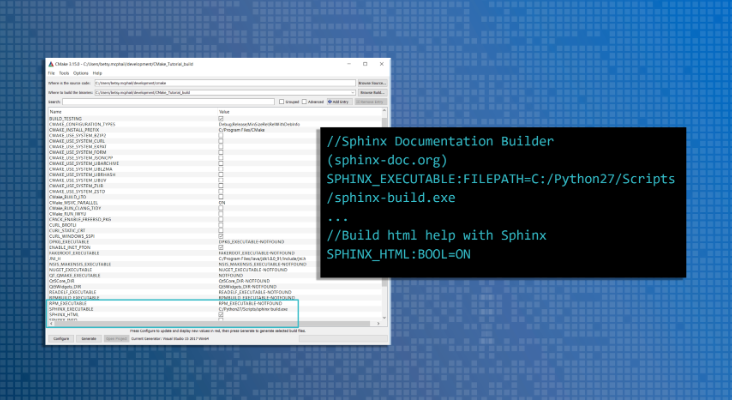Click the cache list scroll-up arrow
The height and width of the screenshot is (400, 732).
point(384,111)
